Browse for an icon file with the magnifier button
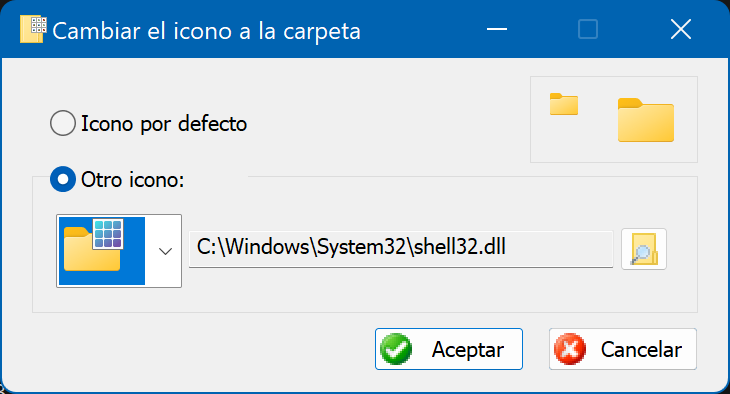Screen dimensions: 730x394 644,249
